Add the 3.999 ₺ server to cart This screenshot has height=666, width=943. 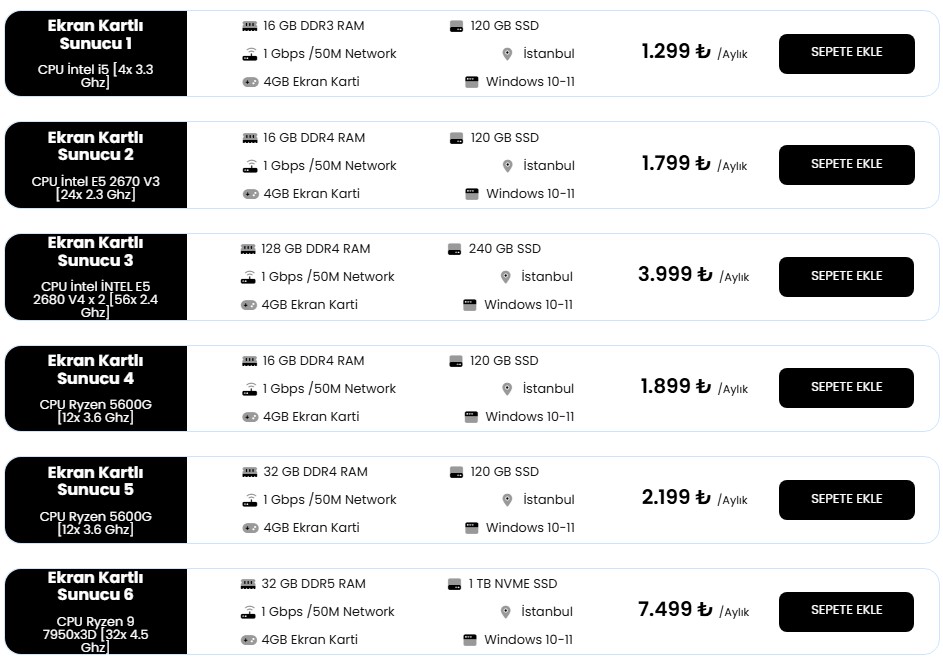[846, 276]
